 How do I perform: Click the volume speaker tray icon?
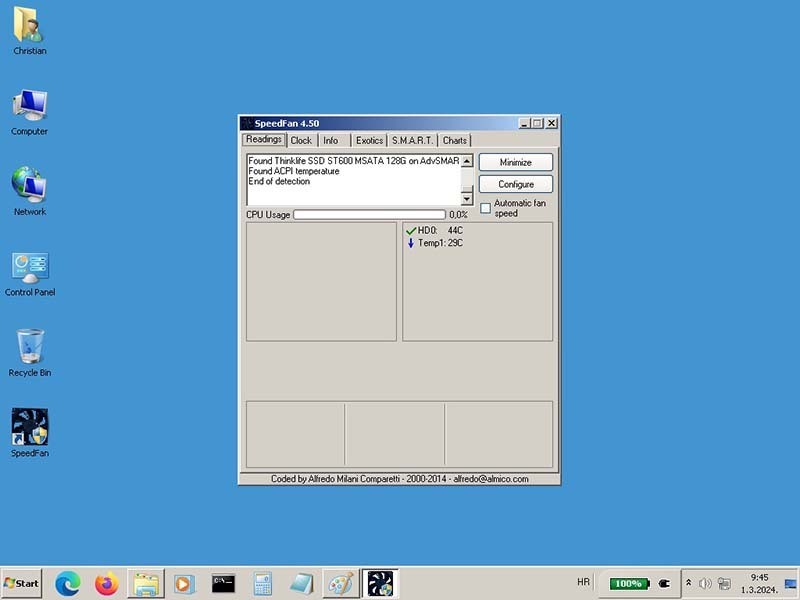(705, 583)
